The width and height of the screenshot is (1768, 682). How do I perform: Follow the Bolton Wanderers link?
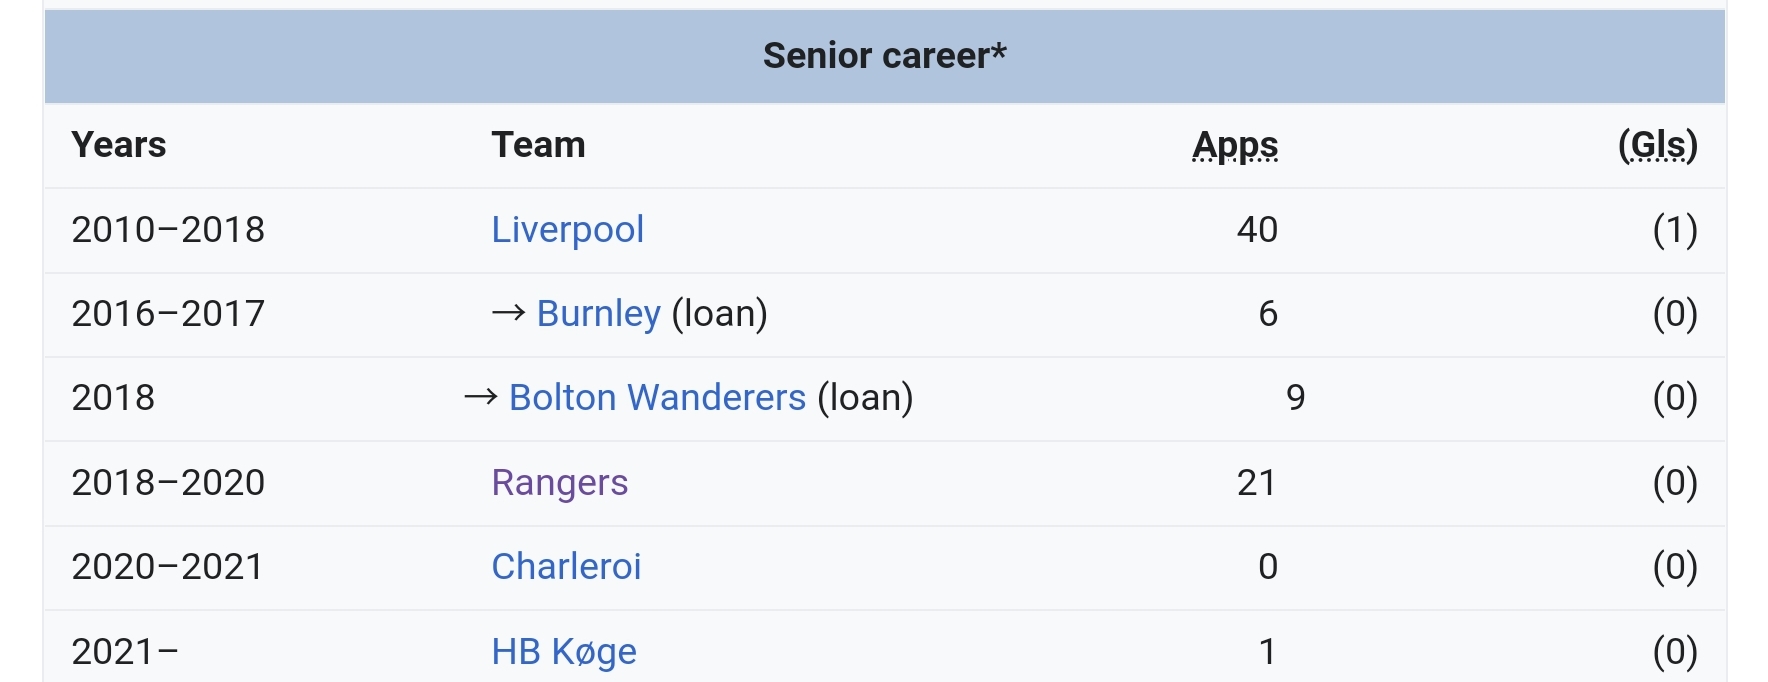click(657, 398)
